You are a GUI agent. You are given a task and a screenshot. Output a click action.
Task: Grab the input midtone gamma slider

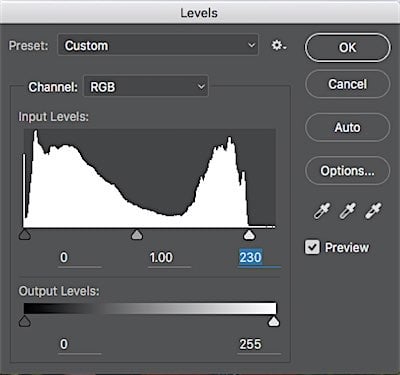137,235
